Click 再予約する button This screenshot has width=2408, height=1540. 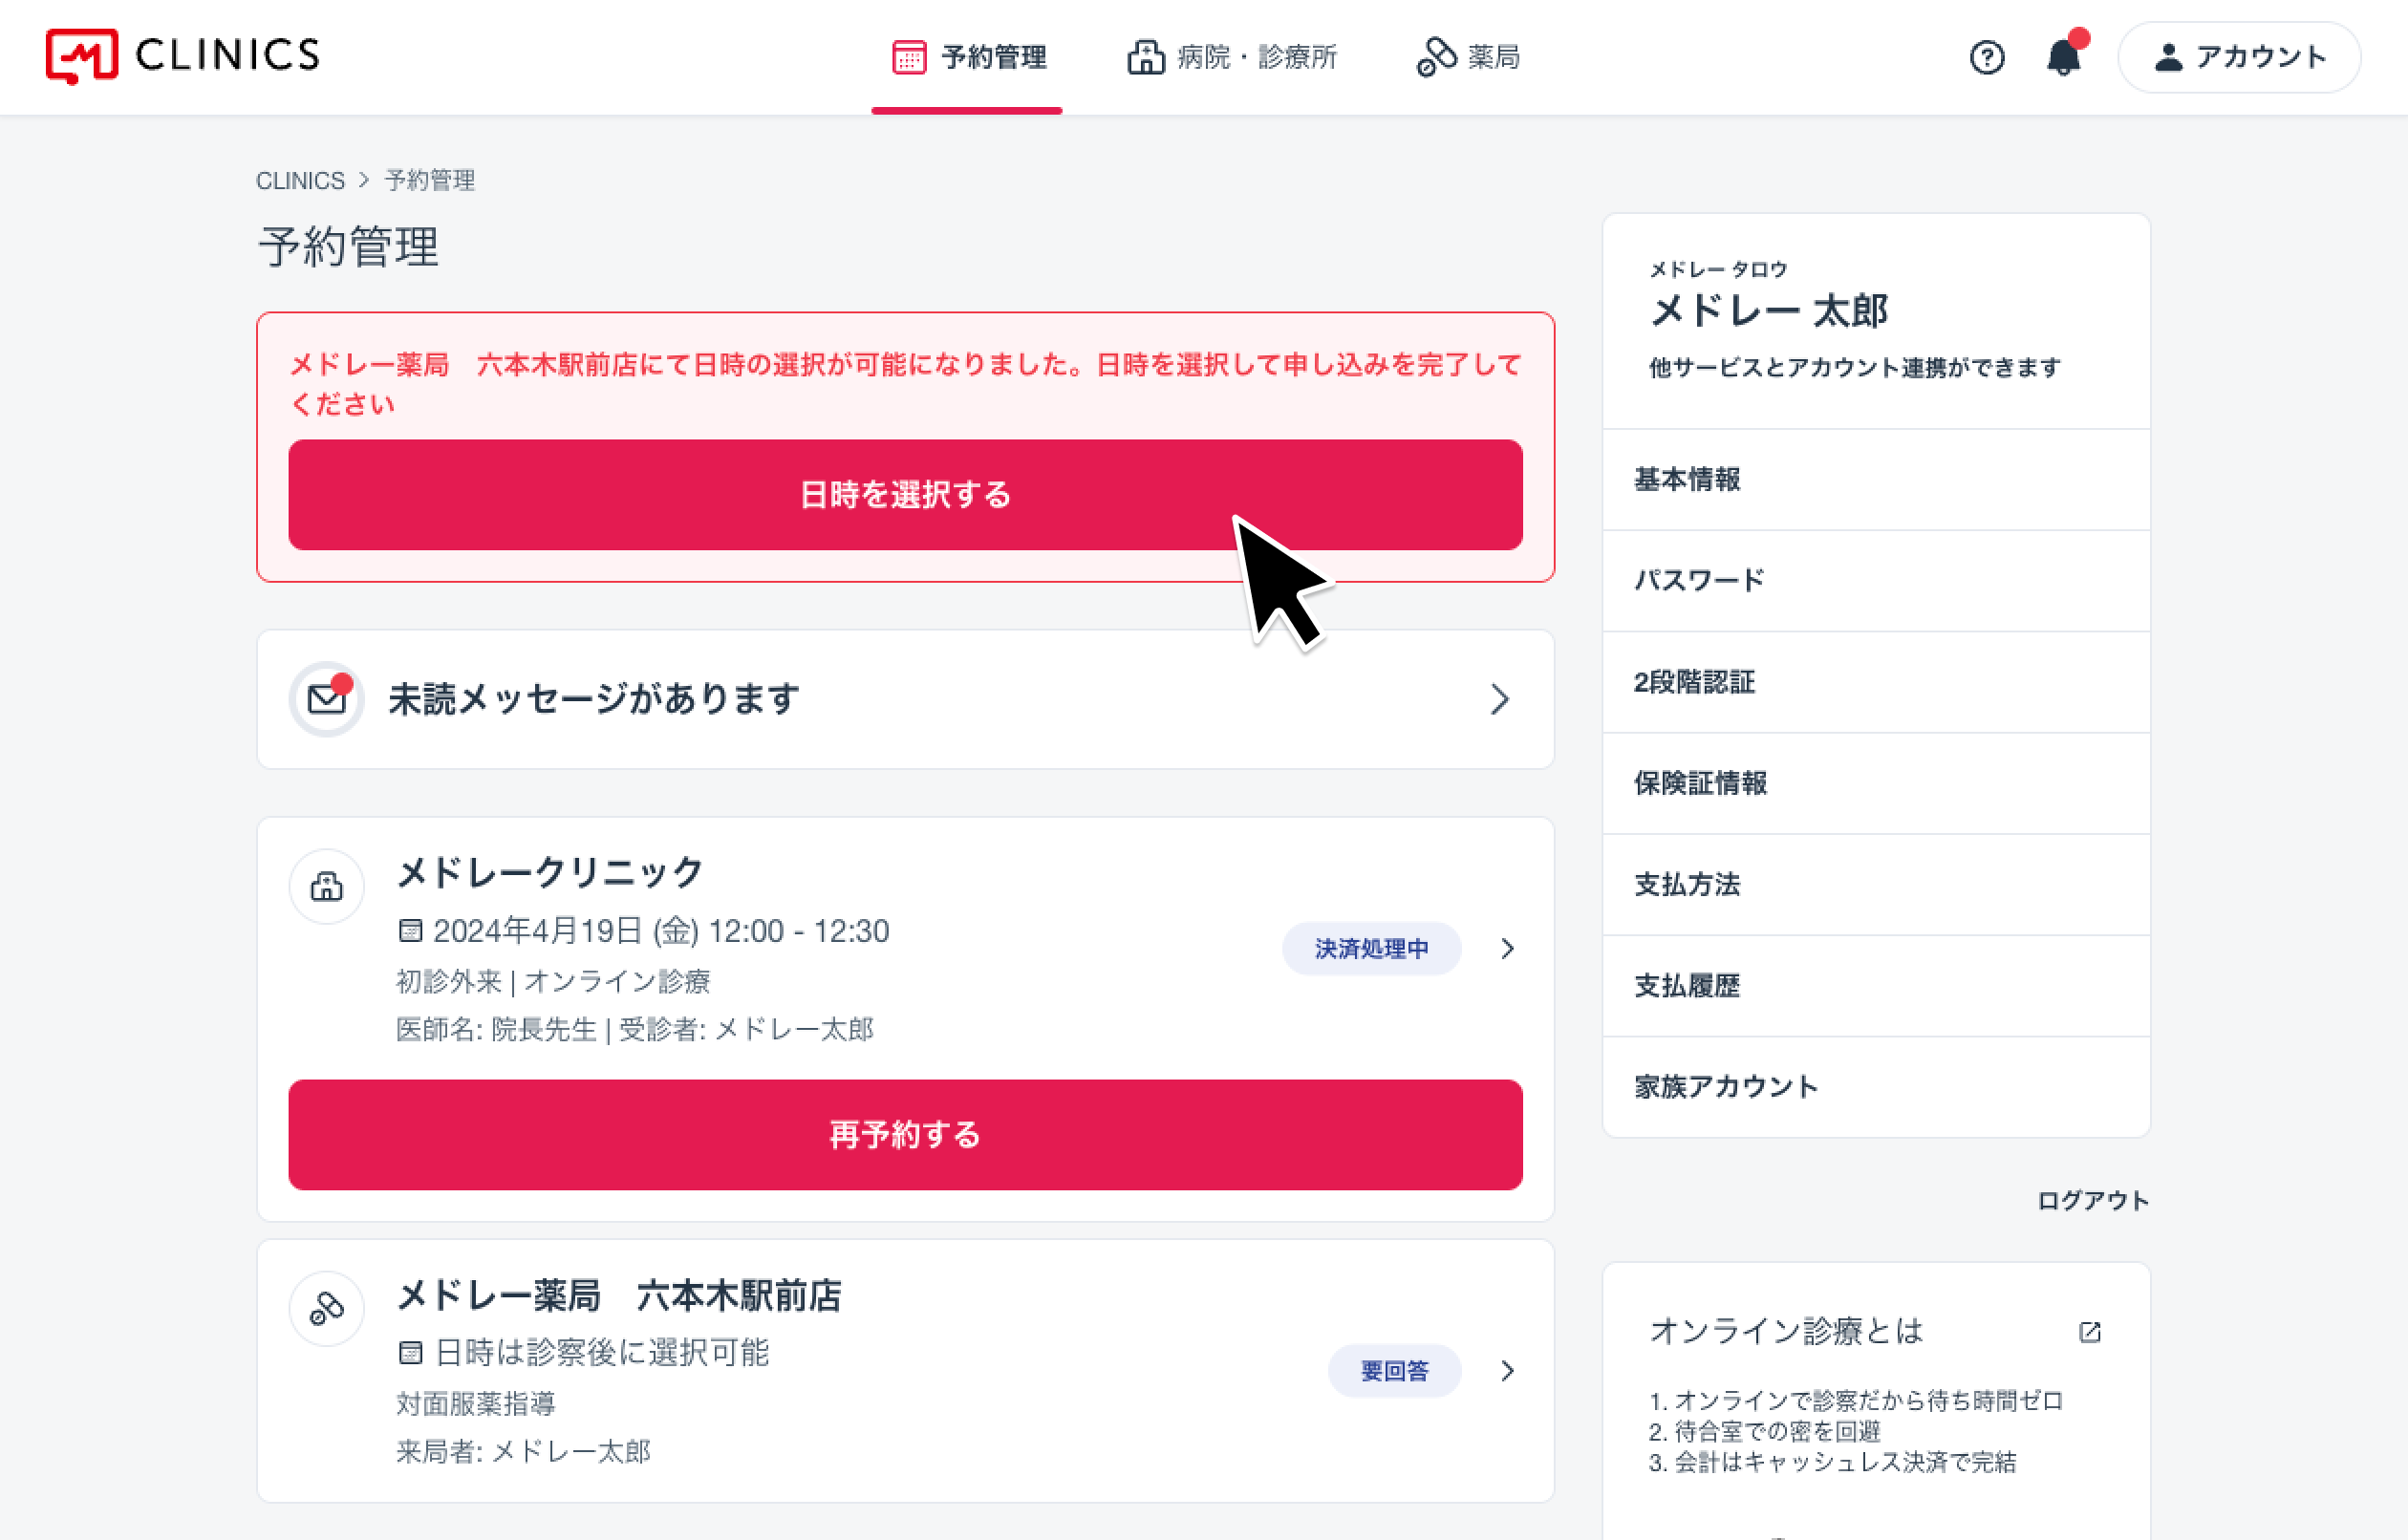[905, 1134]
